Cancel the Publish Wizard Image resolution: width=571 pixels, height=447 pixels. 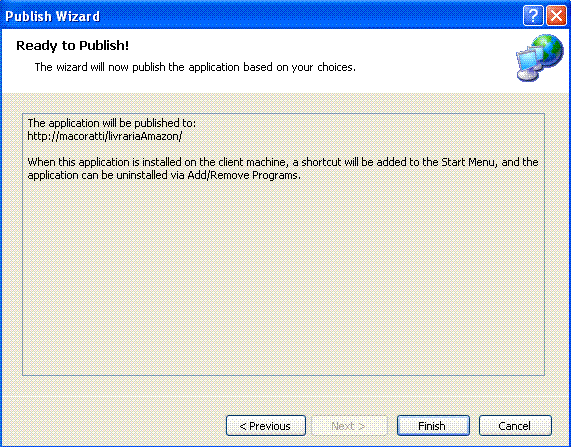(x=515, y=426)
